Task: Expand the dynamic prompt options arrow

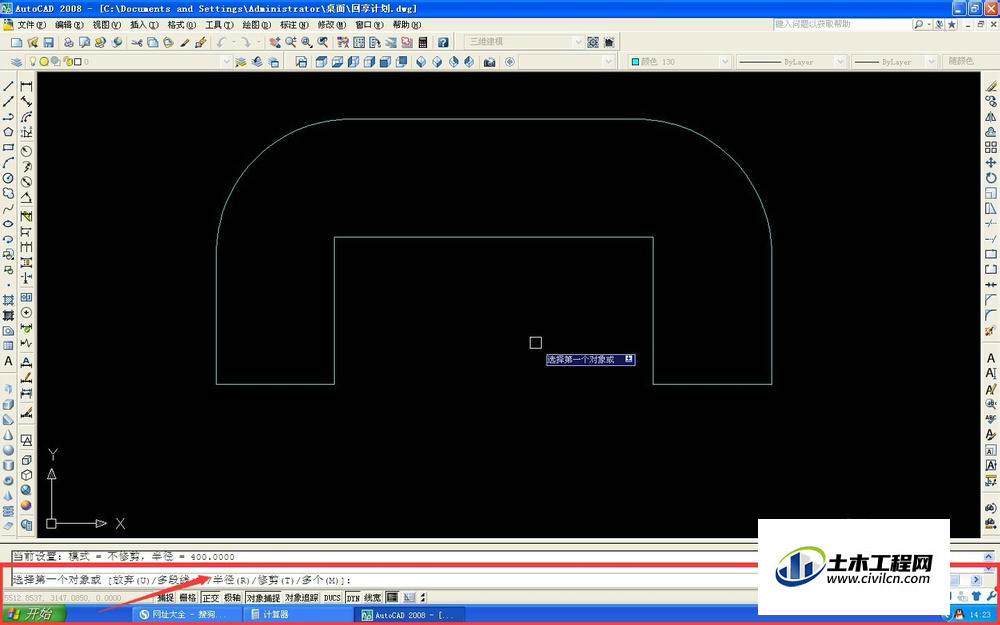Action: tap(629, 359)
